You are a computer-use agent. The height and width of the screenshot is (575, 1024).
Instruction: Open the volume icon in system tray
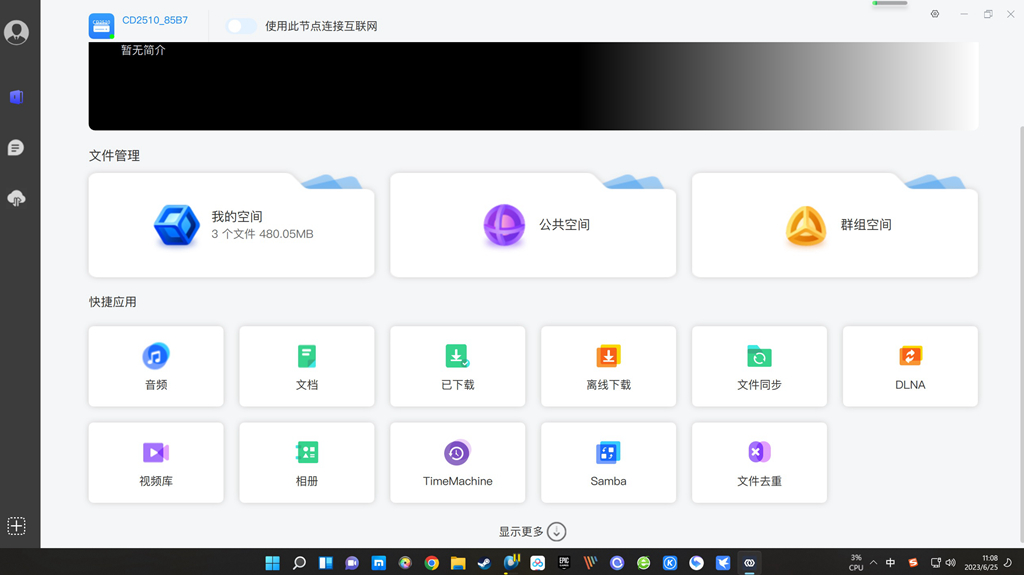pos(951,563)
